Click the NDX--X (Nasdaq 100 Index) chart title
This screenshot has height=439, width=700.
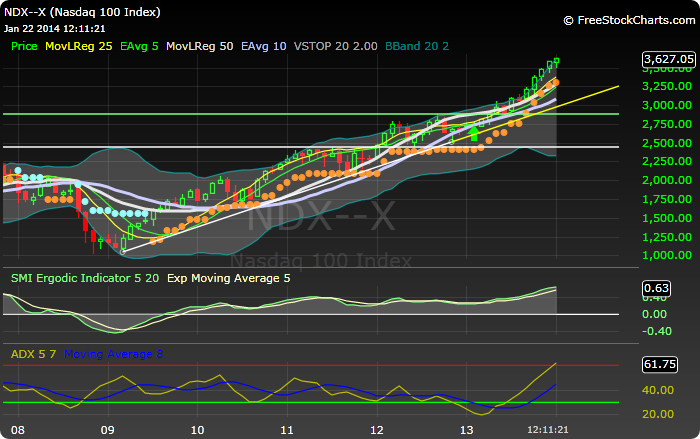82,12
